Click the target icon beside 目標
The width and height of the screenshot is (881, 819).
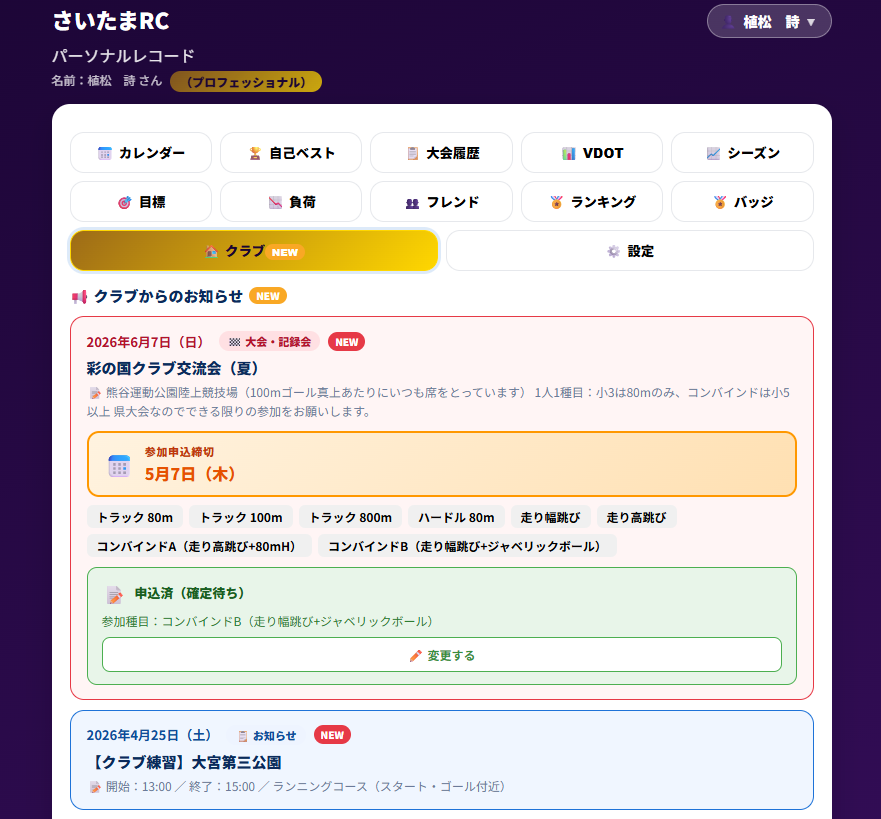pyautogui.click(x=125, y=202)
